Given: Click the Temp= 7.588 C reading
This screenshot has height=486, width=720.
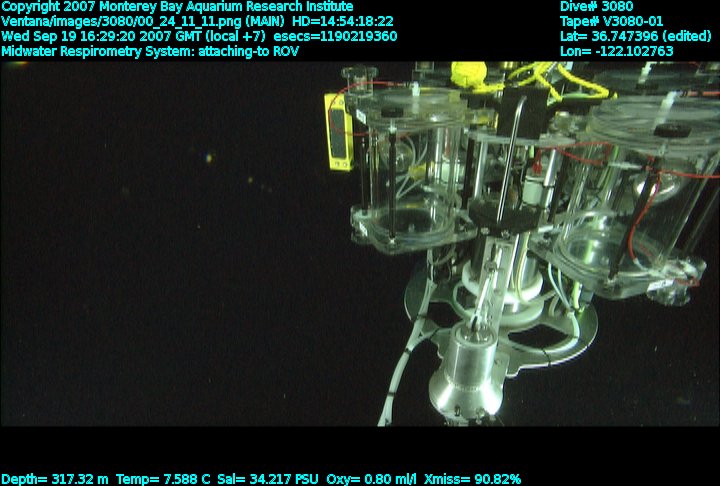Looking at the screenshot, I should point(164,479).
